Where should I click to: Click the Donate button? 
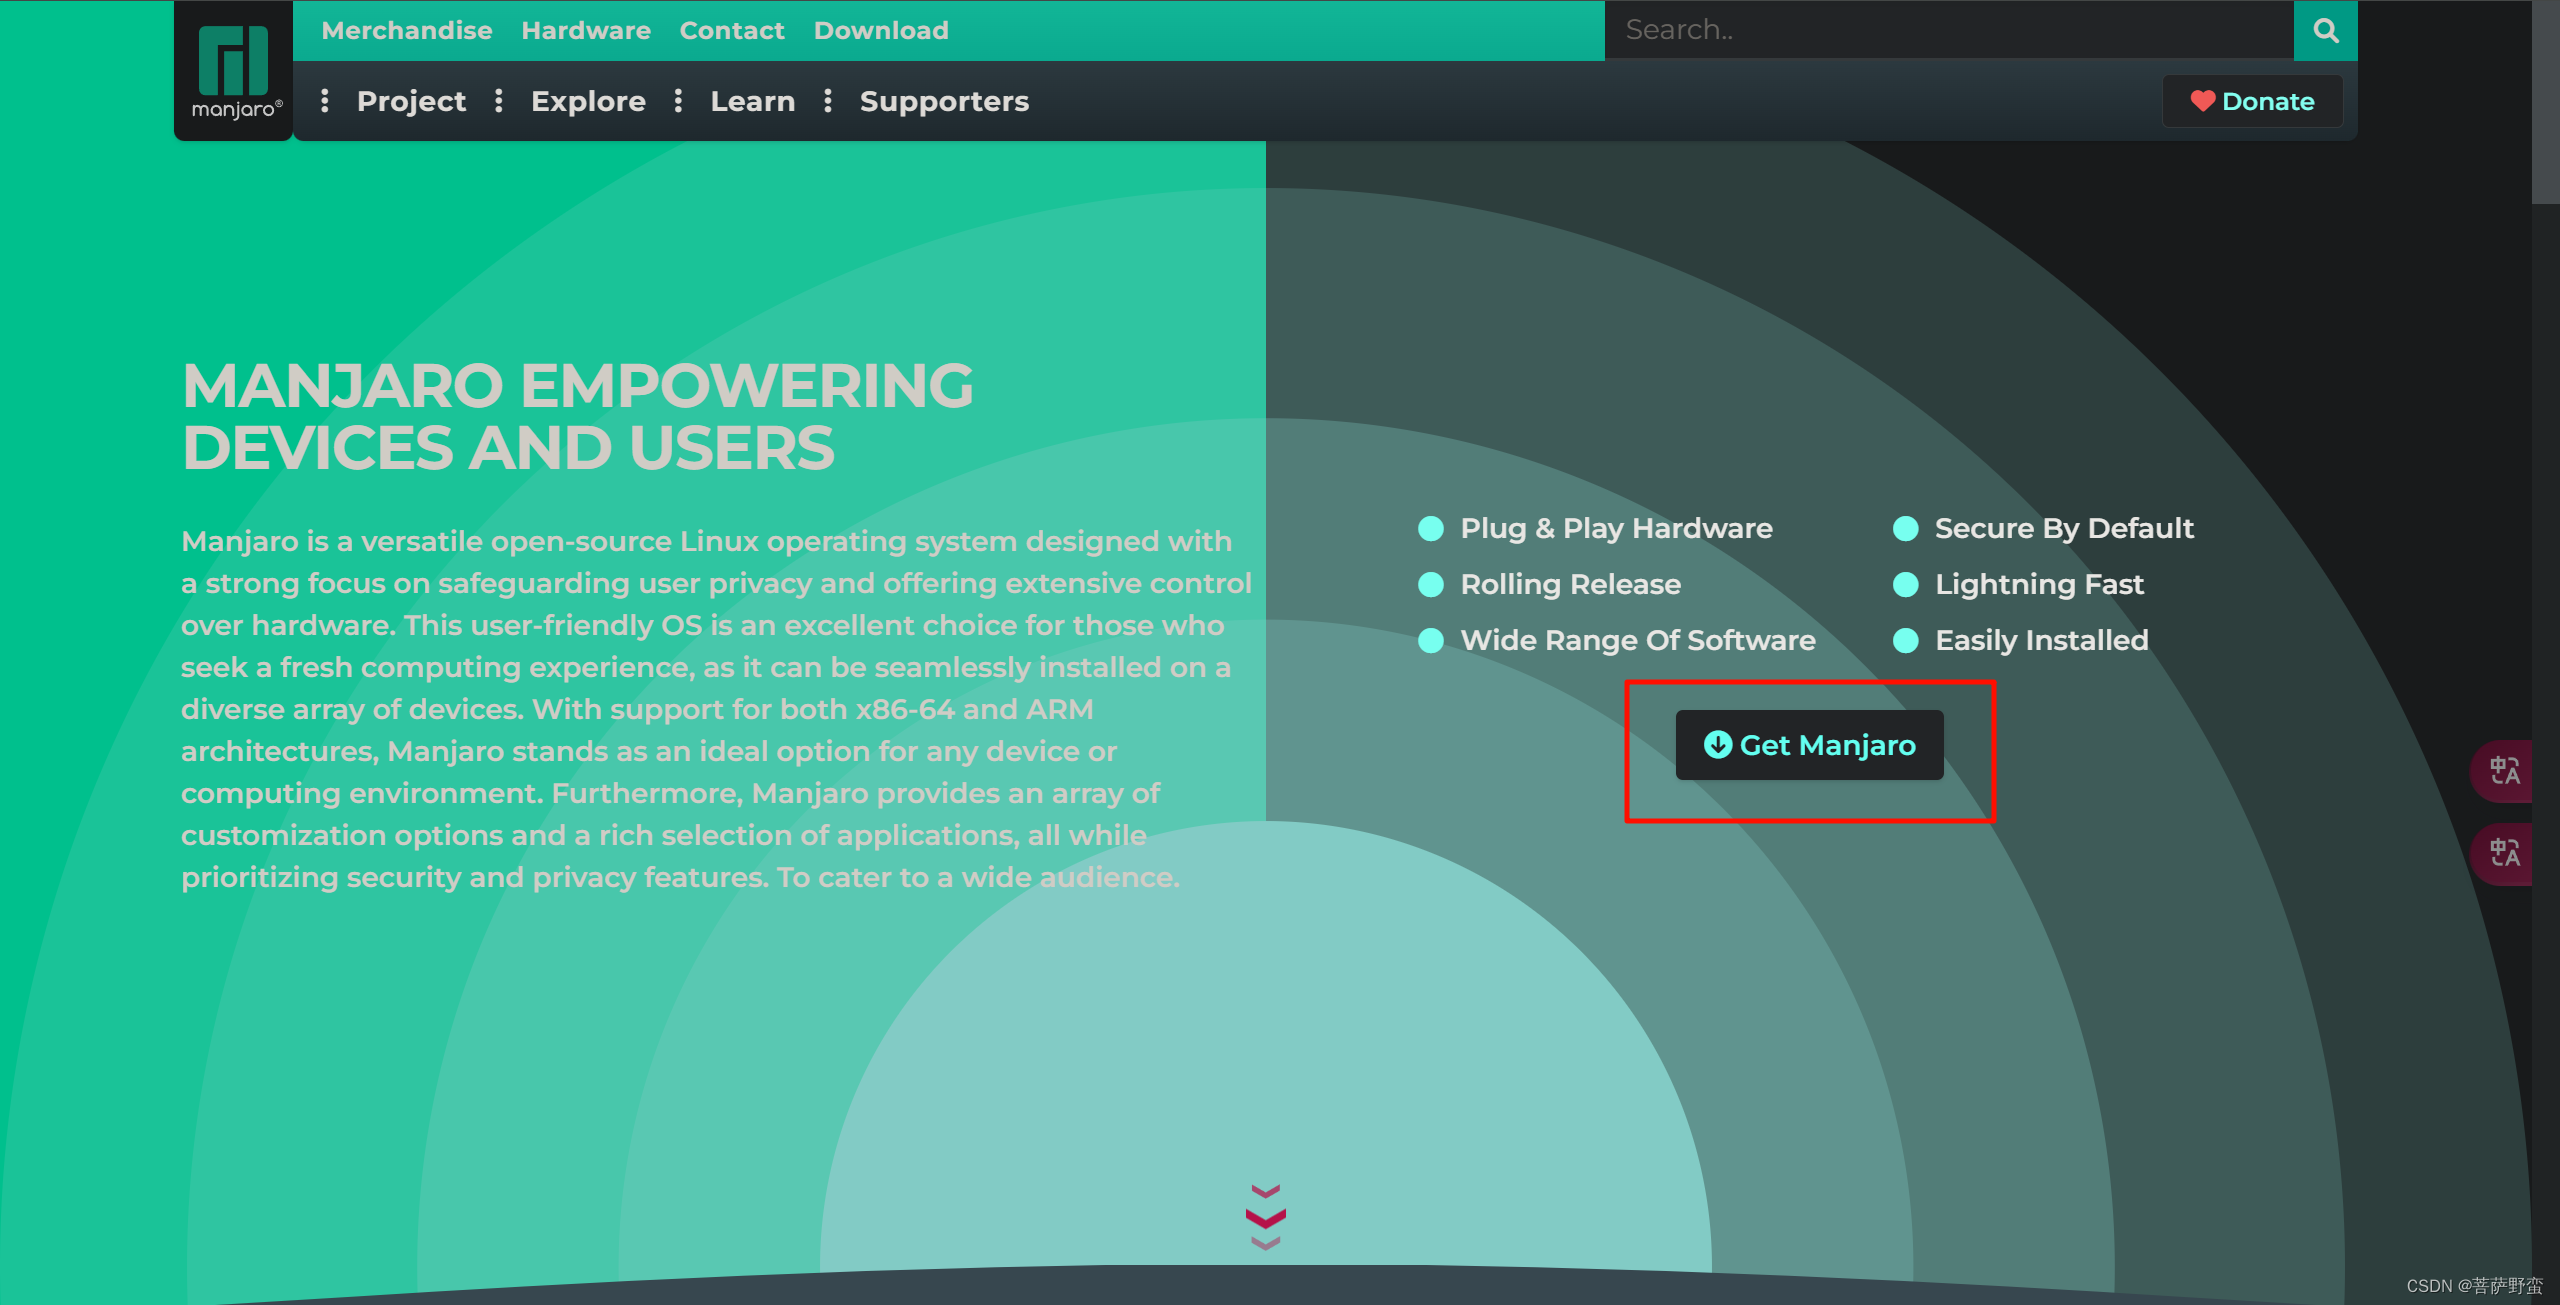[2252, 101]
